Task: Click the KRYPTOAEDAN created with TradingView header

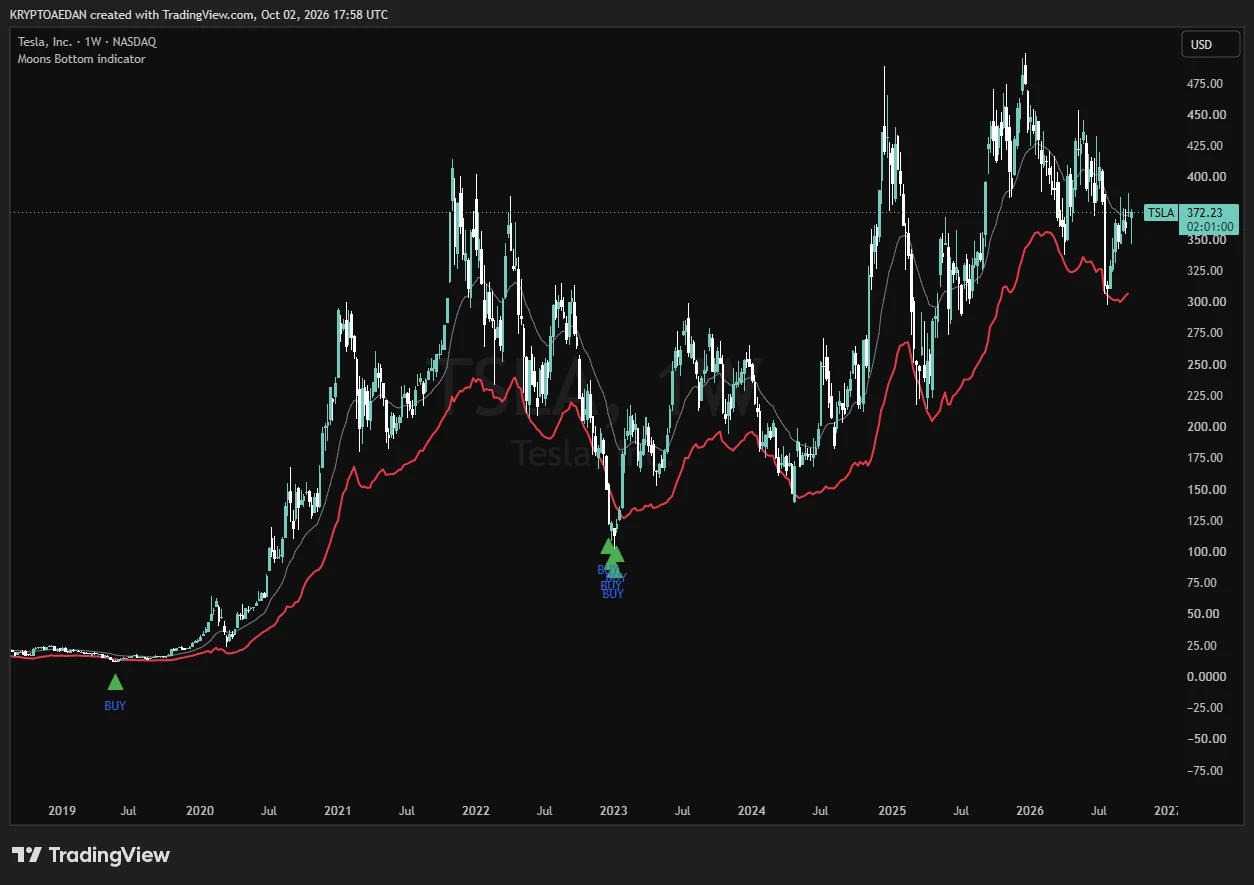Action: [x=198, y=15]
